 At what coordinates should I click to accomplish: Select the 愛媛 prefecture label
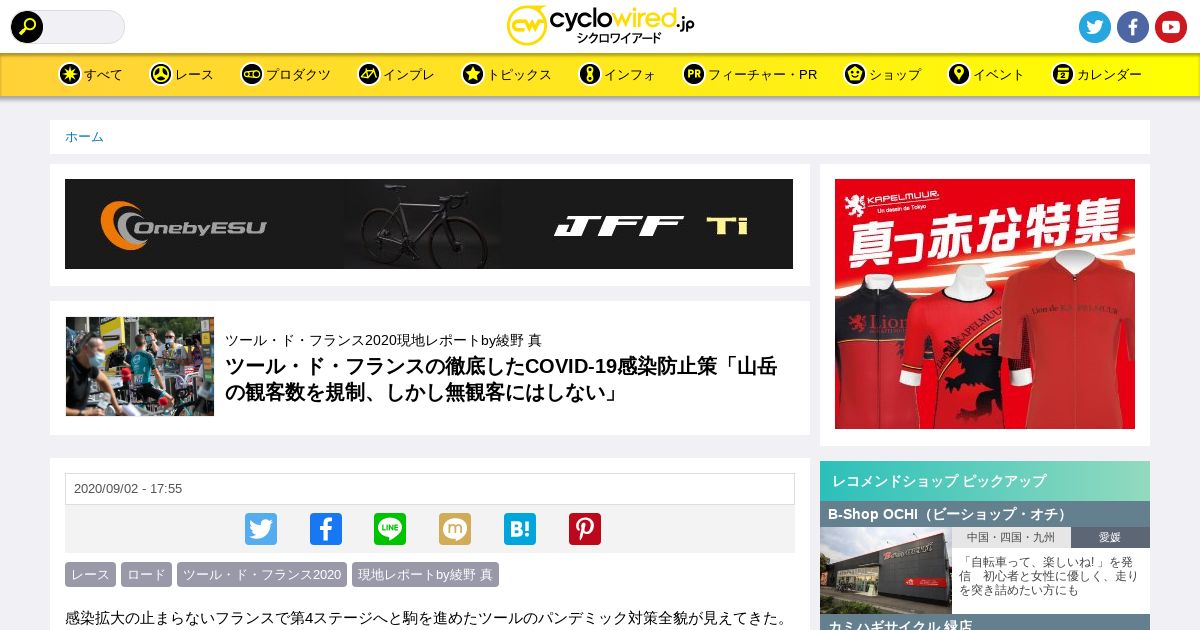click(1110, 537)
